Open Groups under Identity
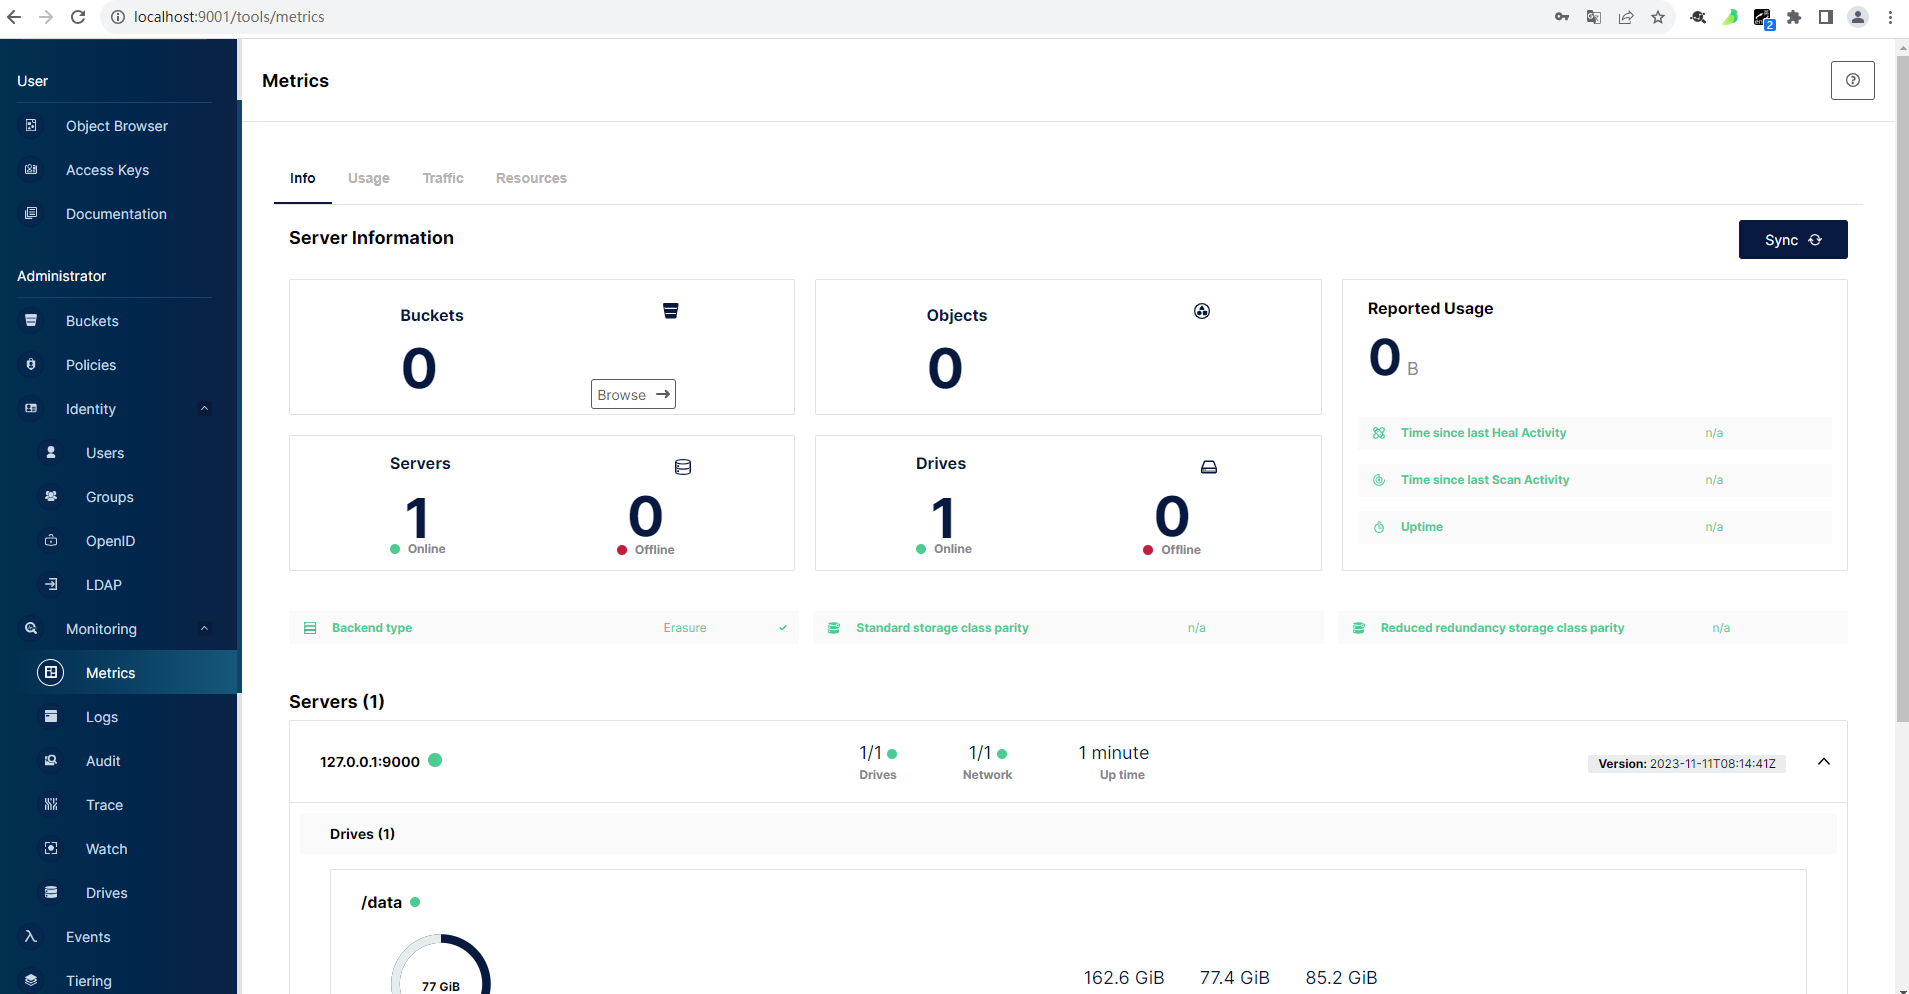1909x994 pixels. point(109,497)
